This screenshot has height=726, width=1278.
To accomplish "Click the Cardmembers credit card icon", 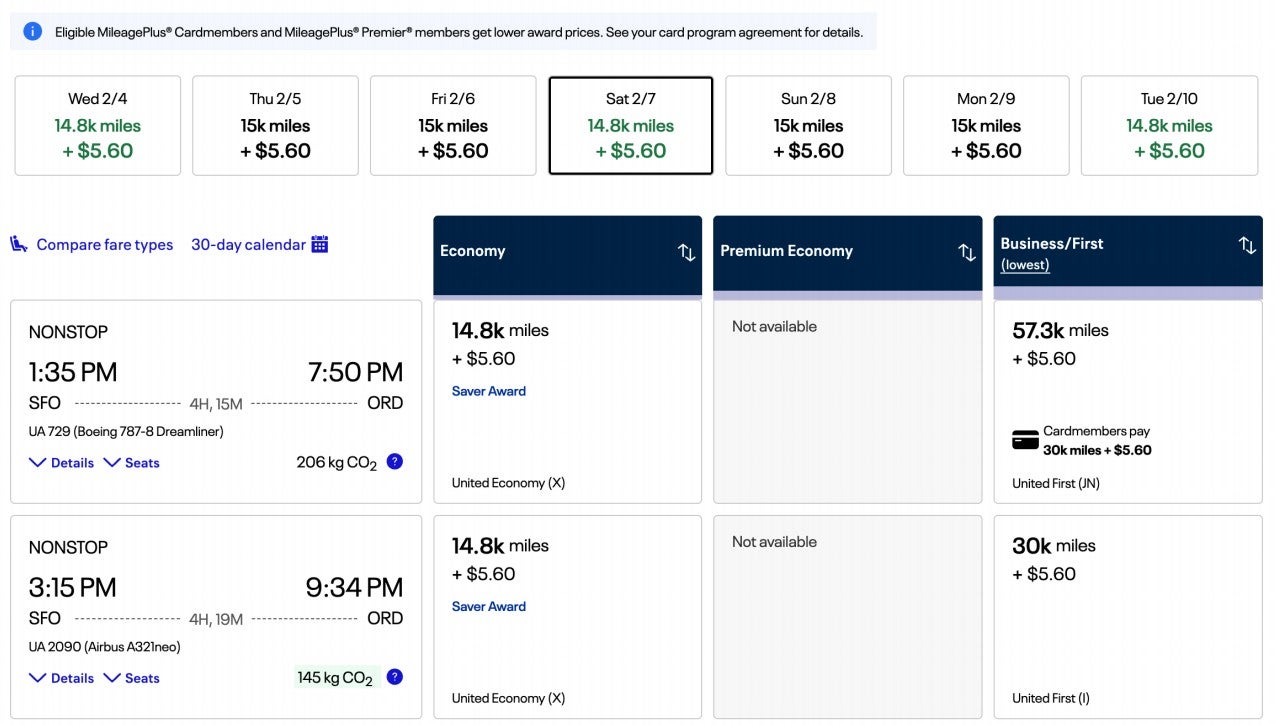I will click(x=1024, y=439).
